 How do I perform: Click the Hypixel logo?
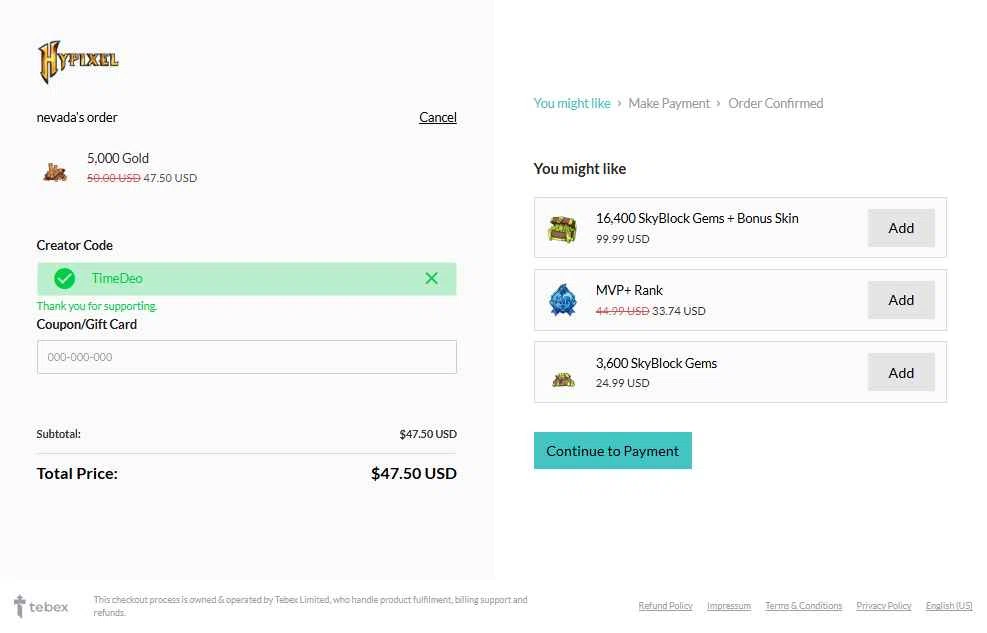point(78,61)
